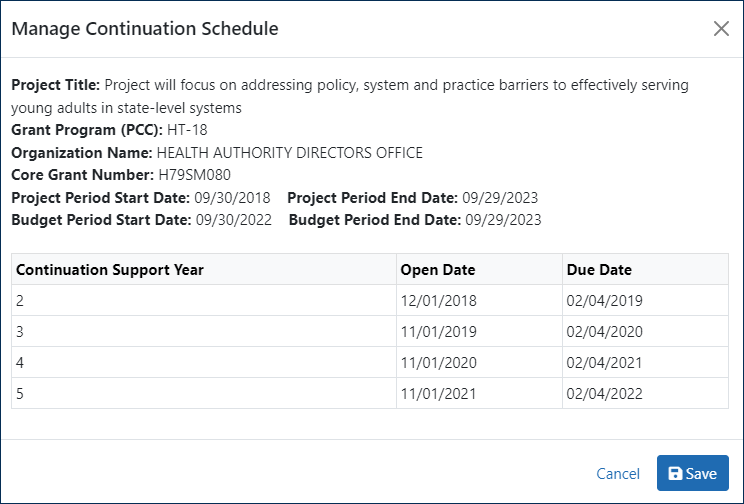This screenshot has height=504, width=744.
Task: Click budget period start date 09/30/2022
Action: point(234,220)
